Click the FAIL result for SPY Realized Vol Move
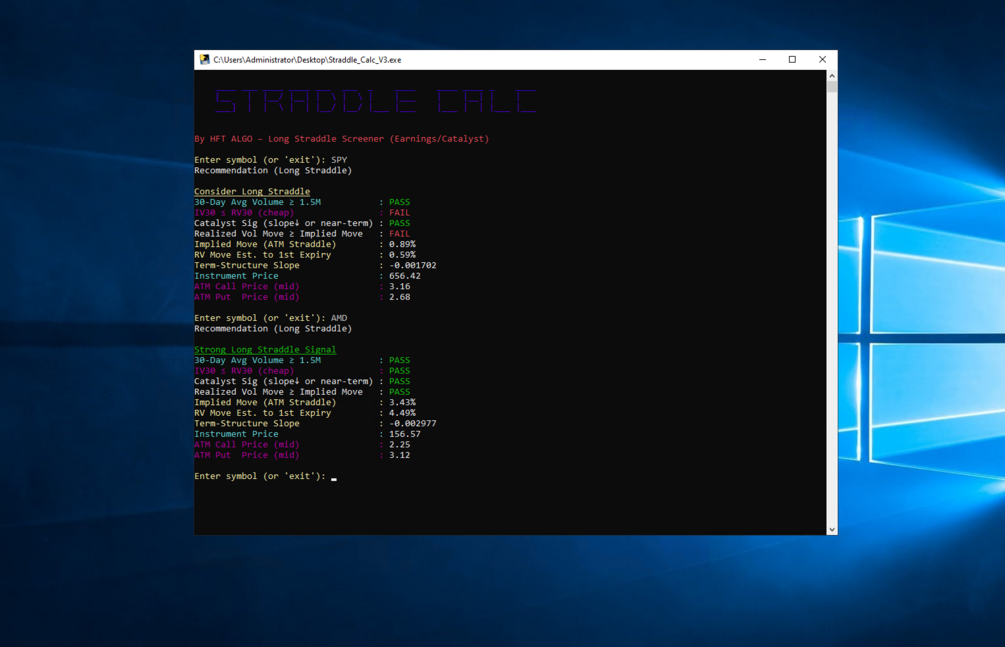This screenshot has width=1005, height=647. 399,234
